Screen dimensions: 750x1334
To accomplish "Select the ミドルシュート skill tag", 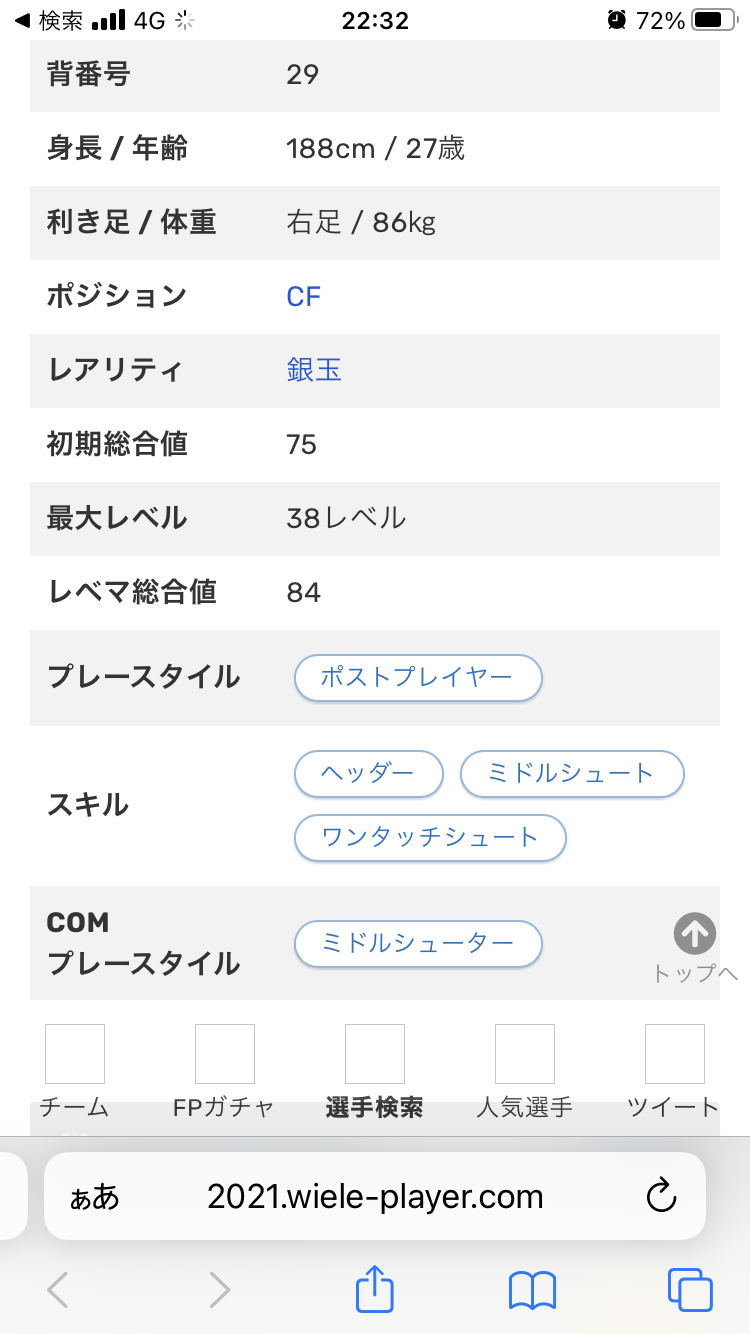I will (571, 773).
